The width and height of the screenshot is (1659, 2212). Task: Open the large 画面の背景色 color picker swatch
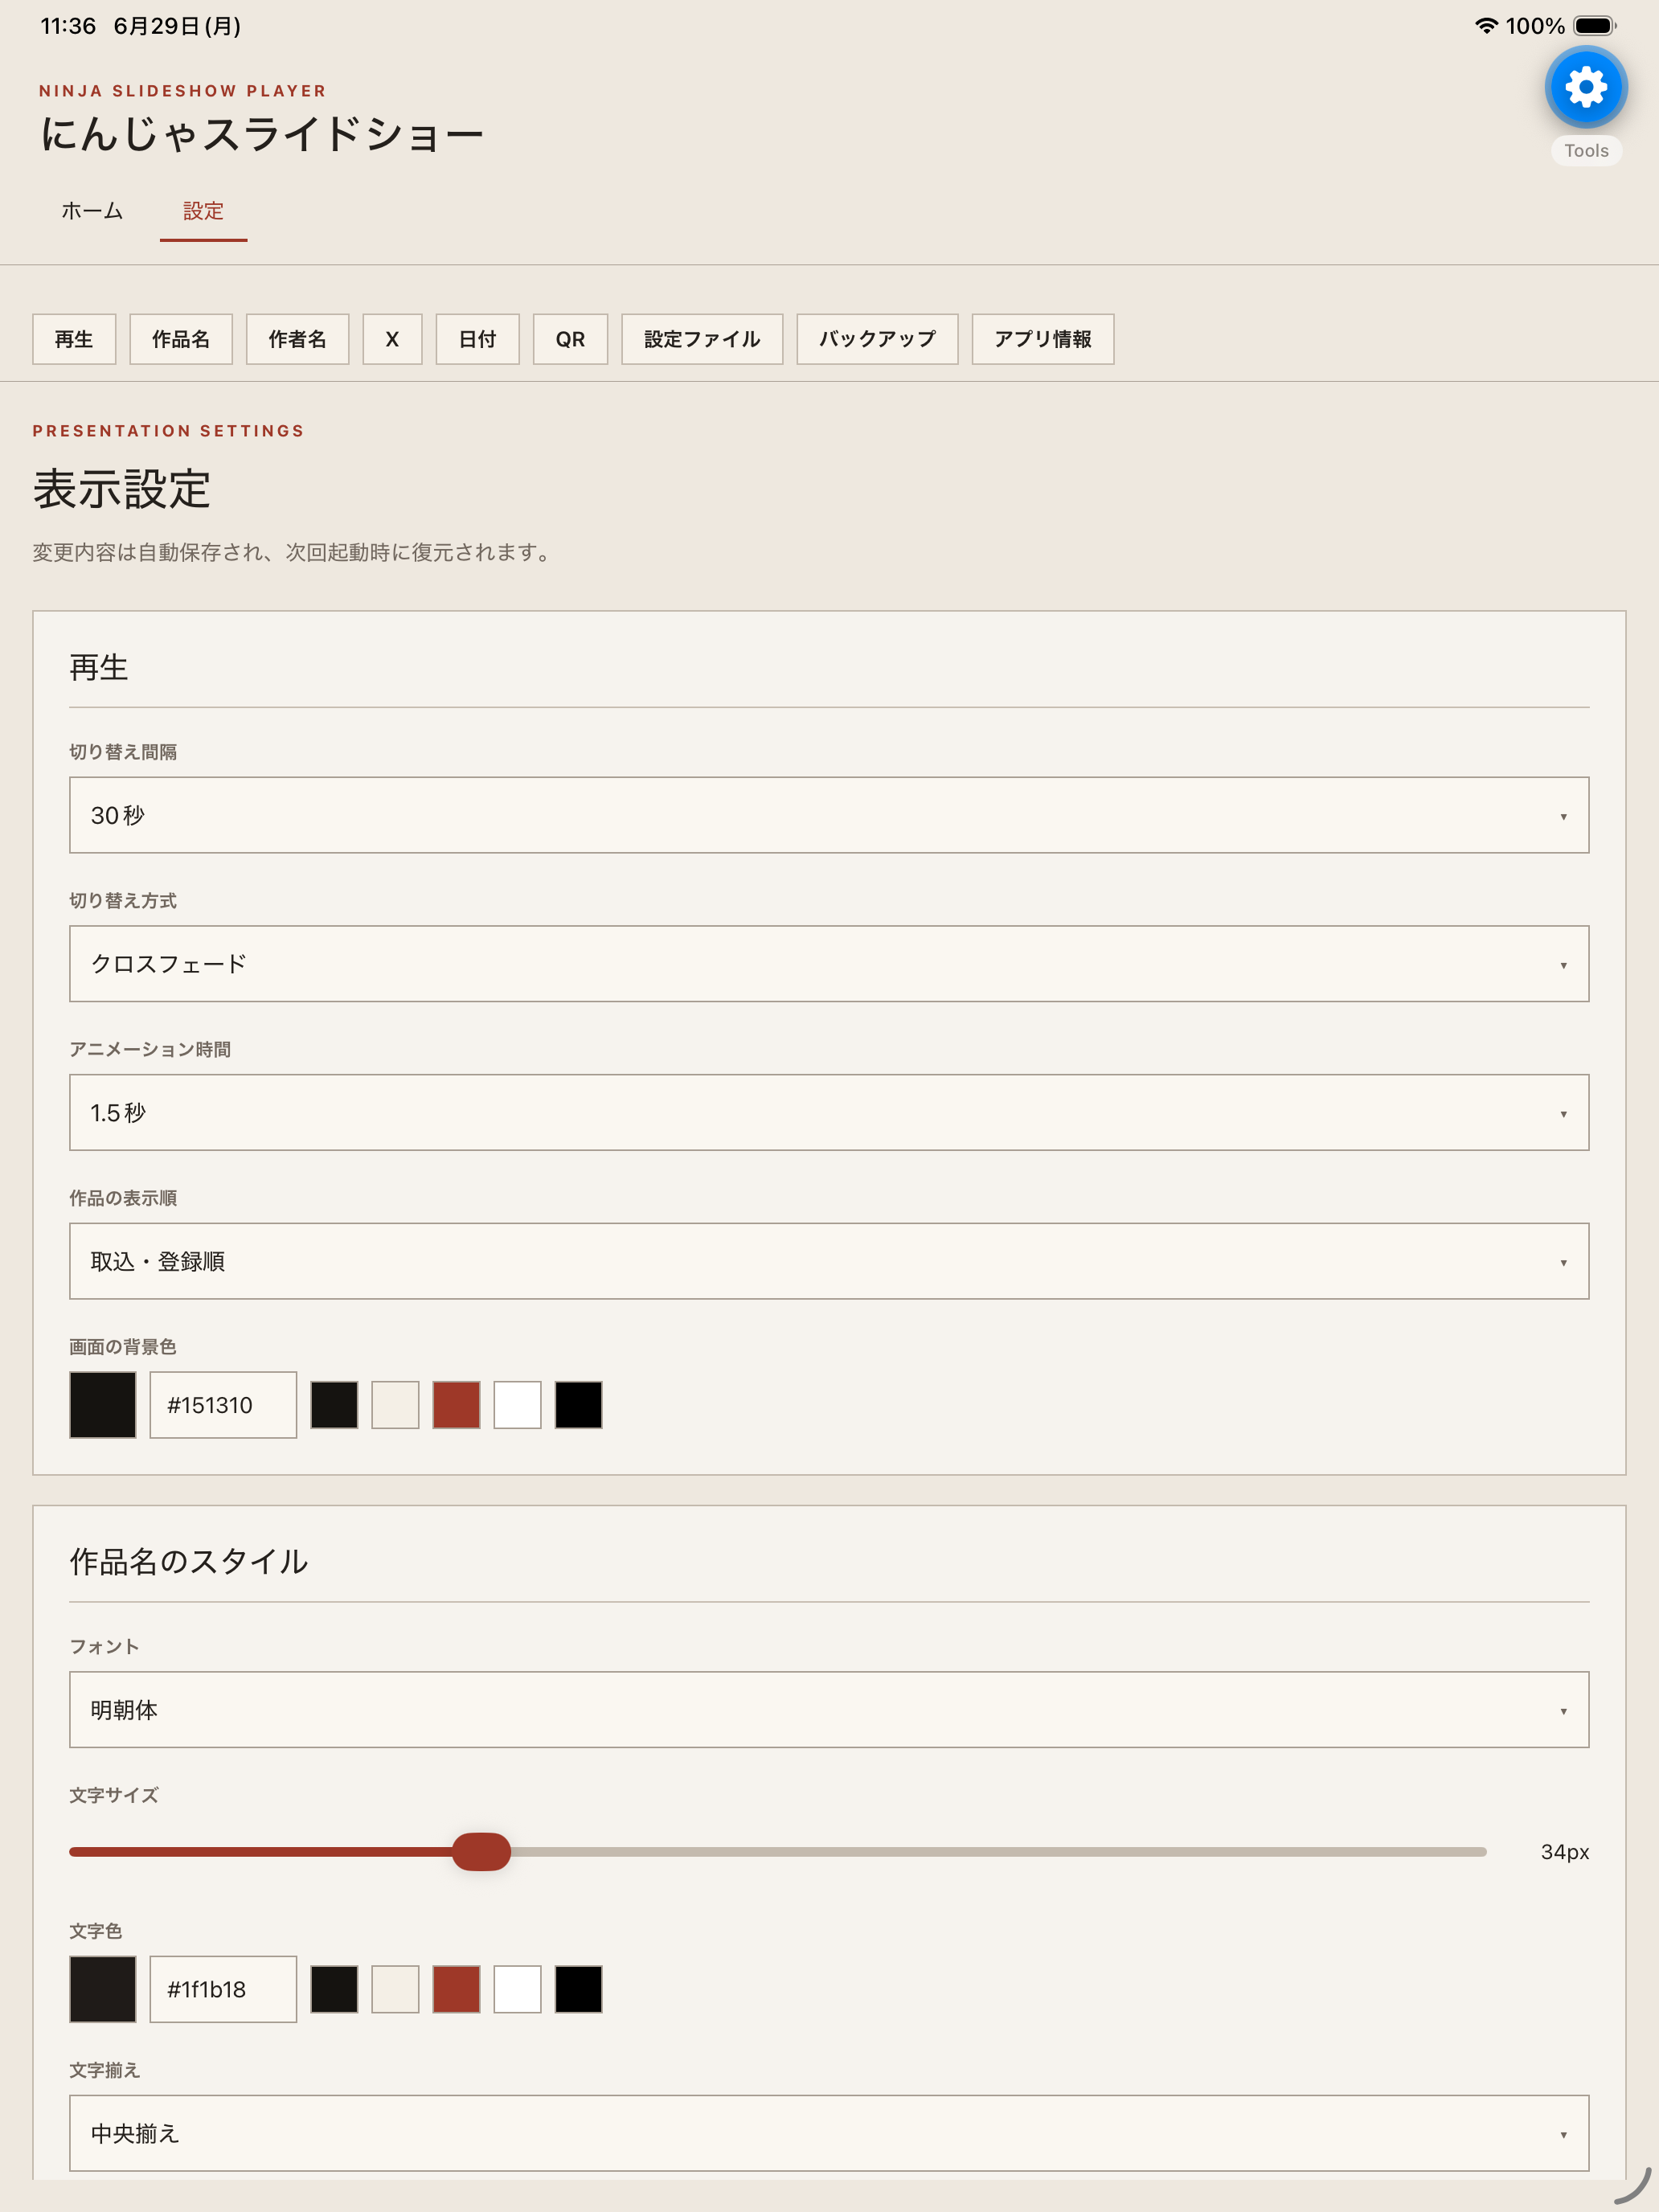coord(103,1405)
